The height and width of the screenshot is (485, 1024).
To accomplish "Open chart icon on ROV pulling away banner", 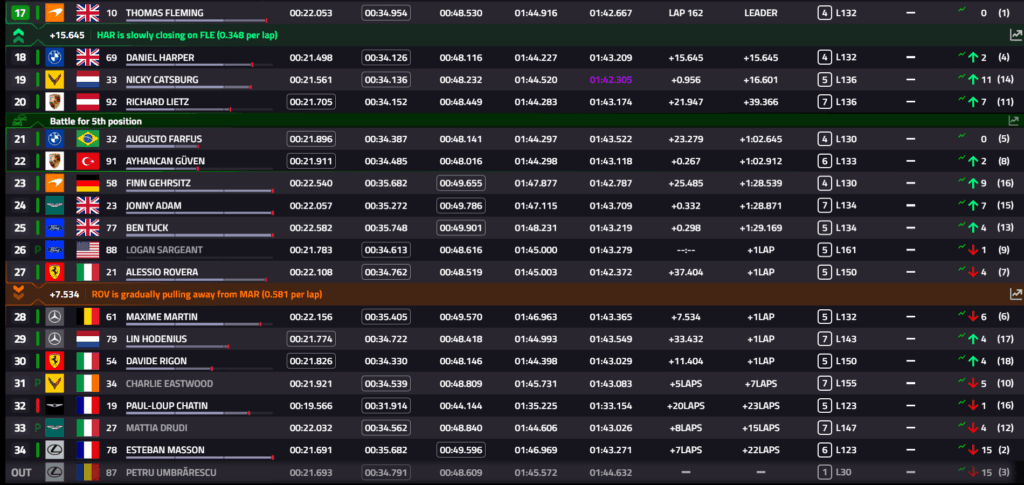I will (1014, 294).
